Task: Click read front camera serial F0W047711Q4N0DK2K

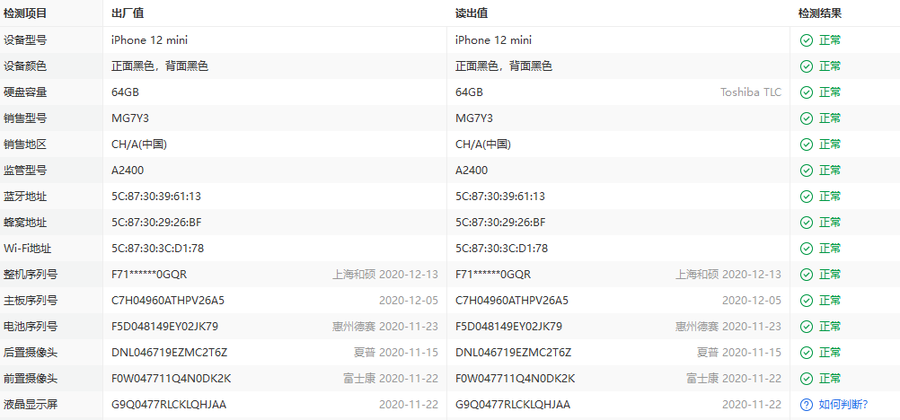Action: coord(515,379)
